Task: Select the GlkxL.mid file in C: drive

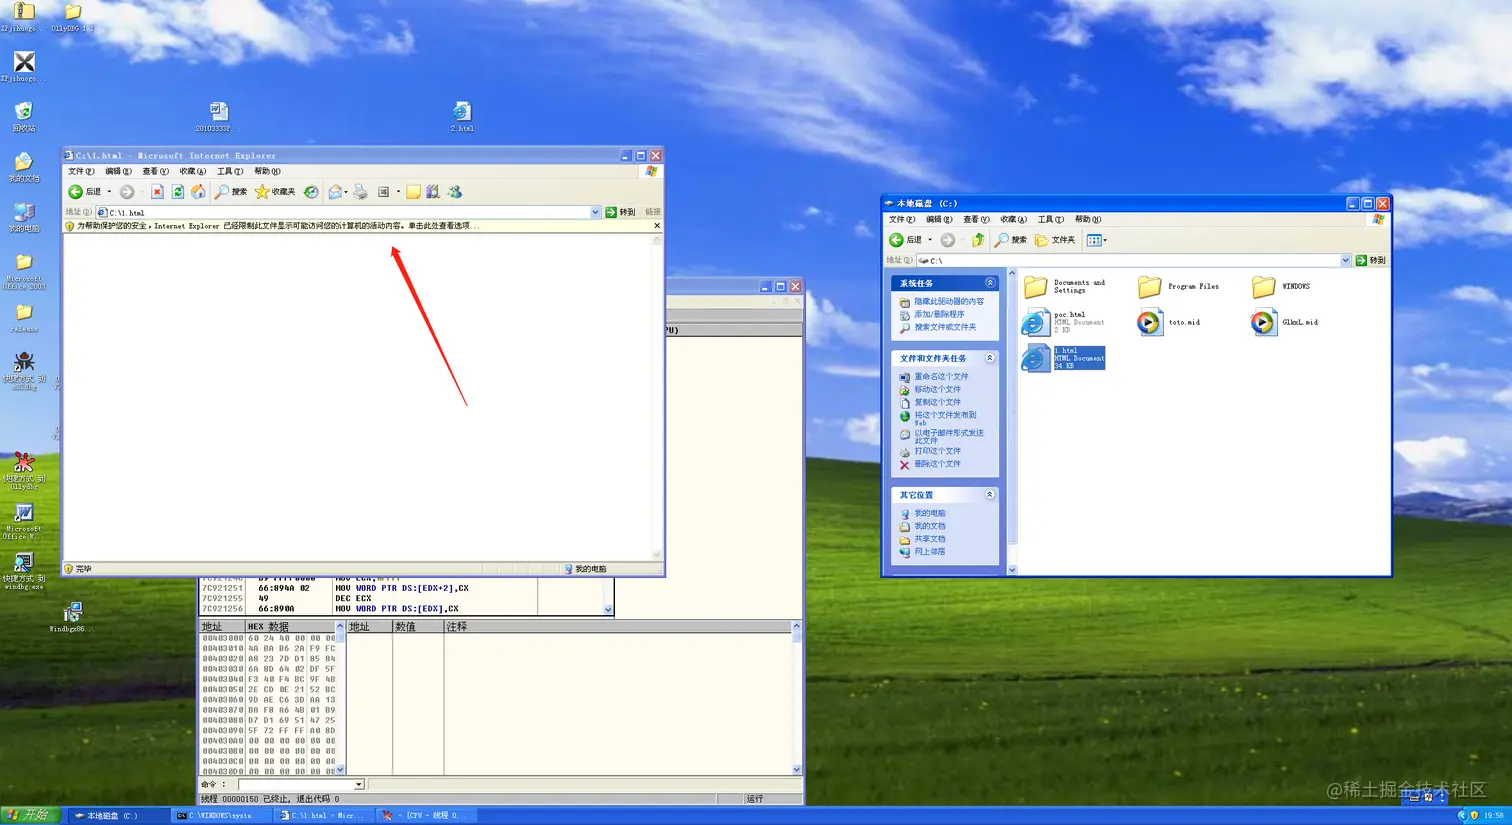Action: pyautogui.click(x=1285, y=322)
